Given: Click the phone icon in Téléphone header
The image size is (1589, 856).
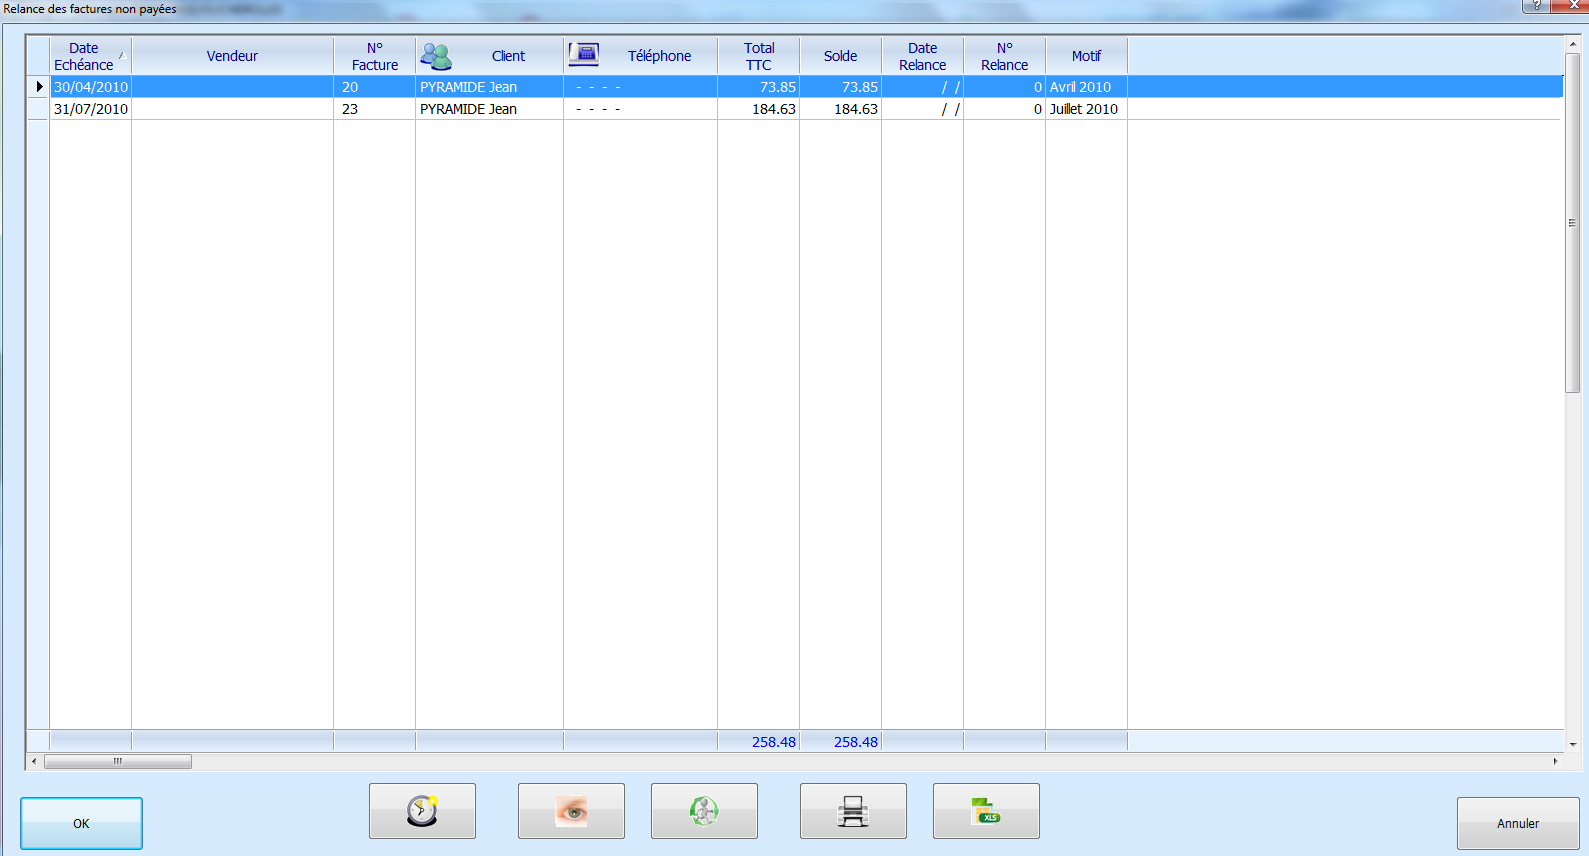Looking at the screenshot, I should pos(584,55).
